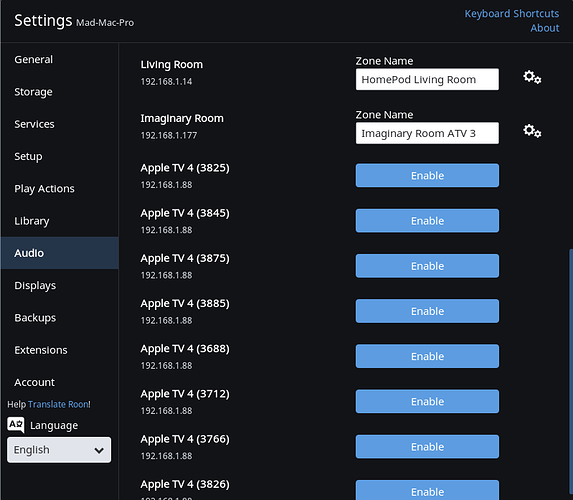The image size is (573, 500).
Task: Enable Apple TV 4 (3845)
Action: pos(427,221)
